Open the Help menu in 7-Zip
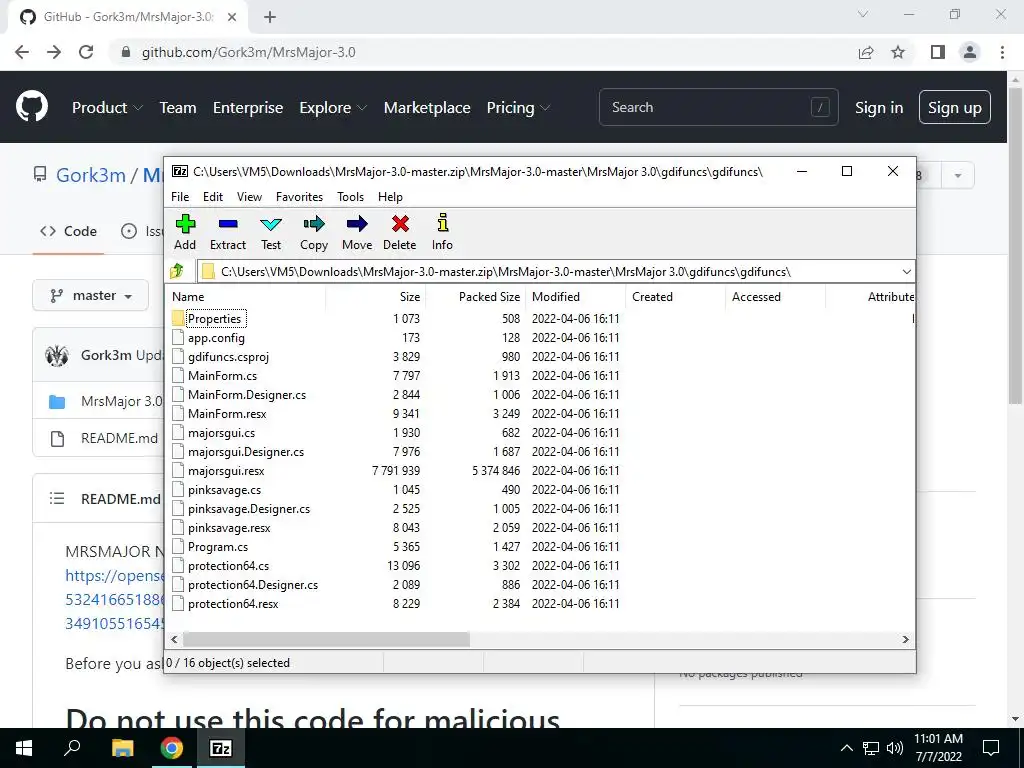This screenshot has height=768, width=1024. (x=390, y=197)
